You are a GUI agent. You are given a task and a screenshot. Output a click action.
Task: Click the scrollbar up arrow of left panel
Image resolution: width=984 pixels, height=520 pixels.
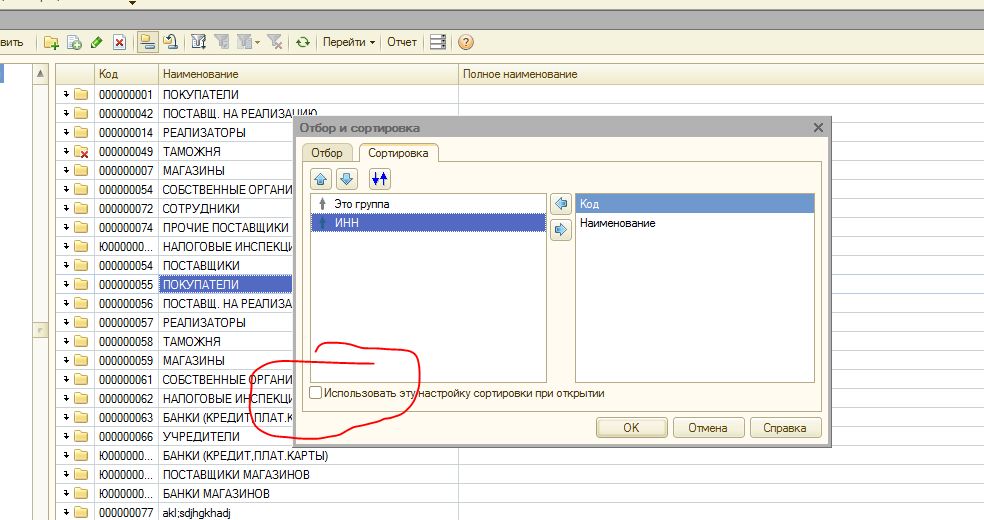40,73
